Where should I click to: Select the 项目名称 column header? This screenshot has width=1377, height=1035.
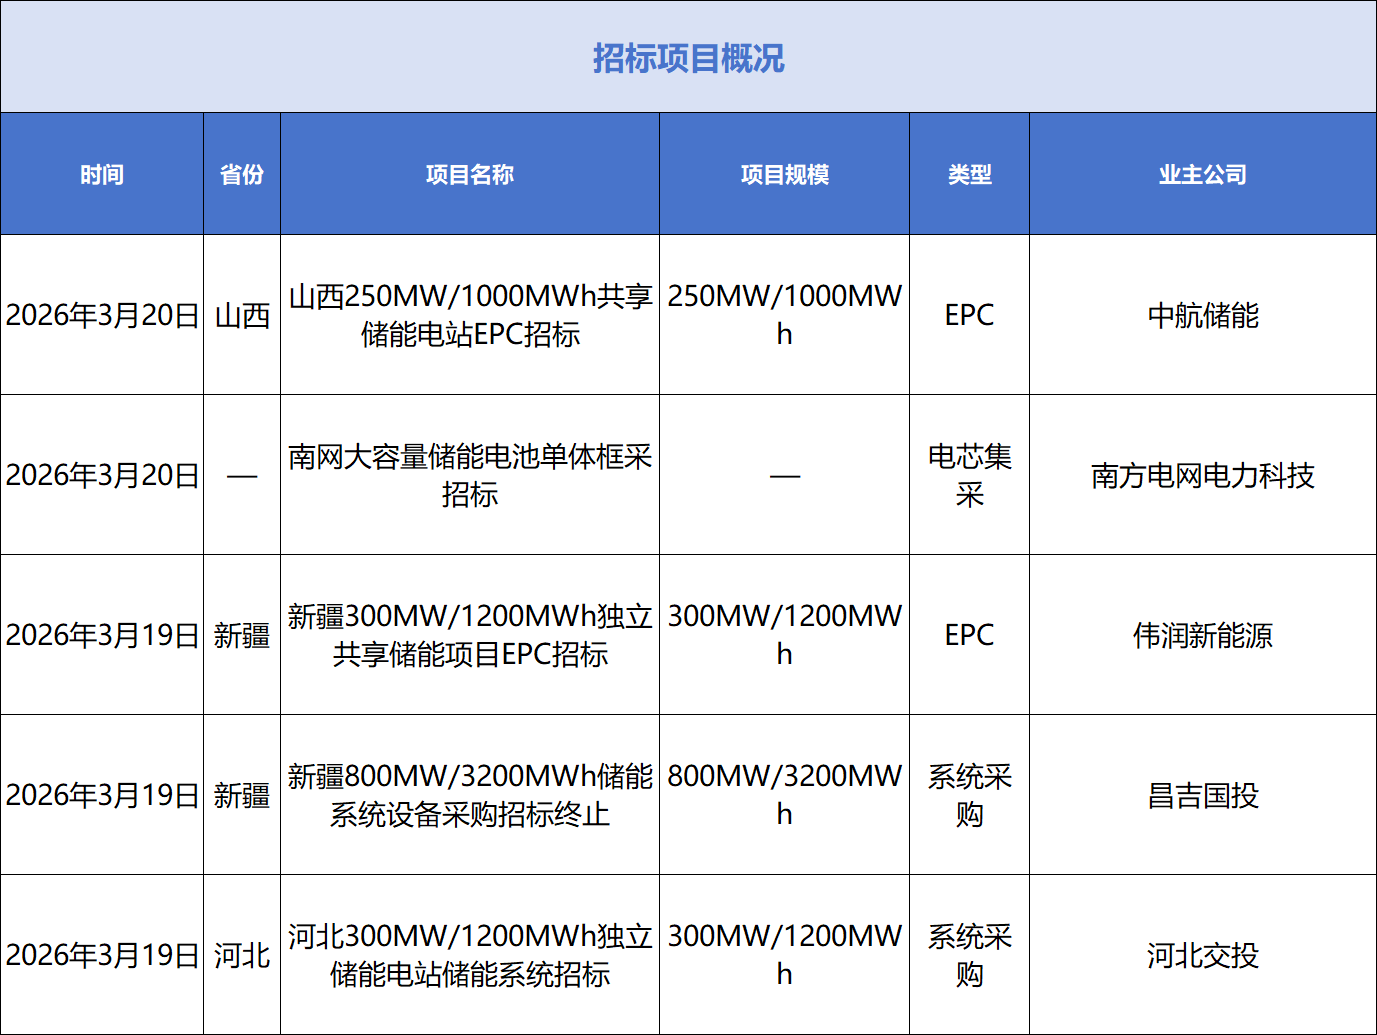click(470, 174)
